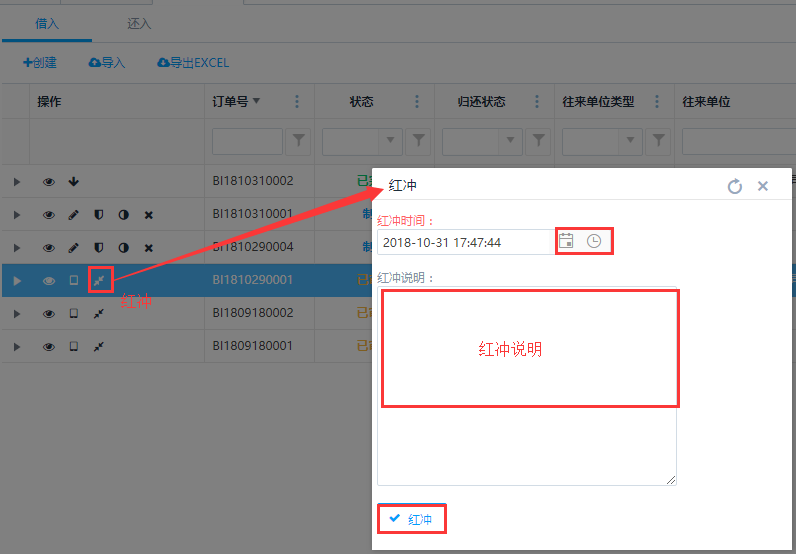
Task: Click the eye view icon for BI1810310002
Action: click(x=48, y=182)
